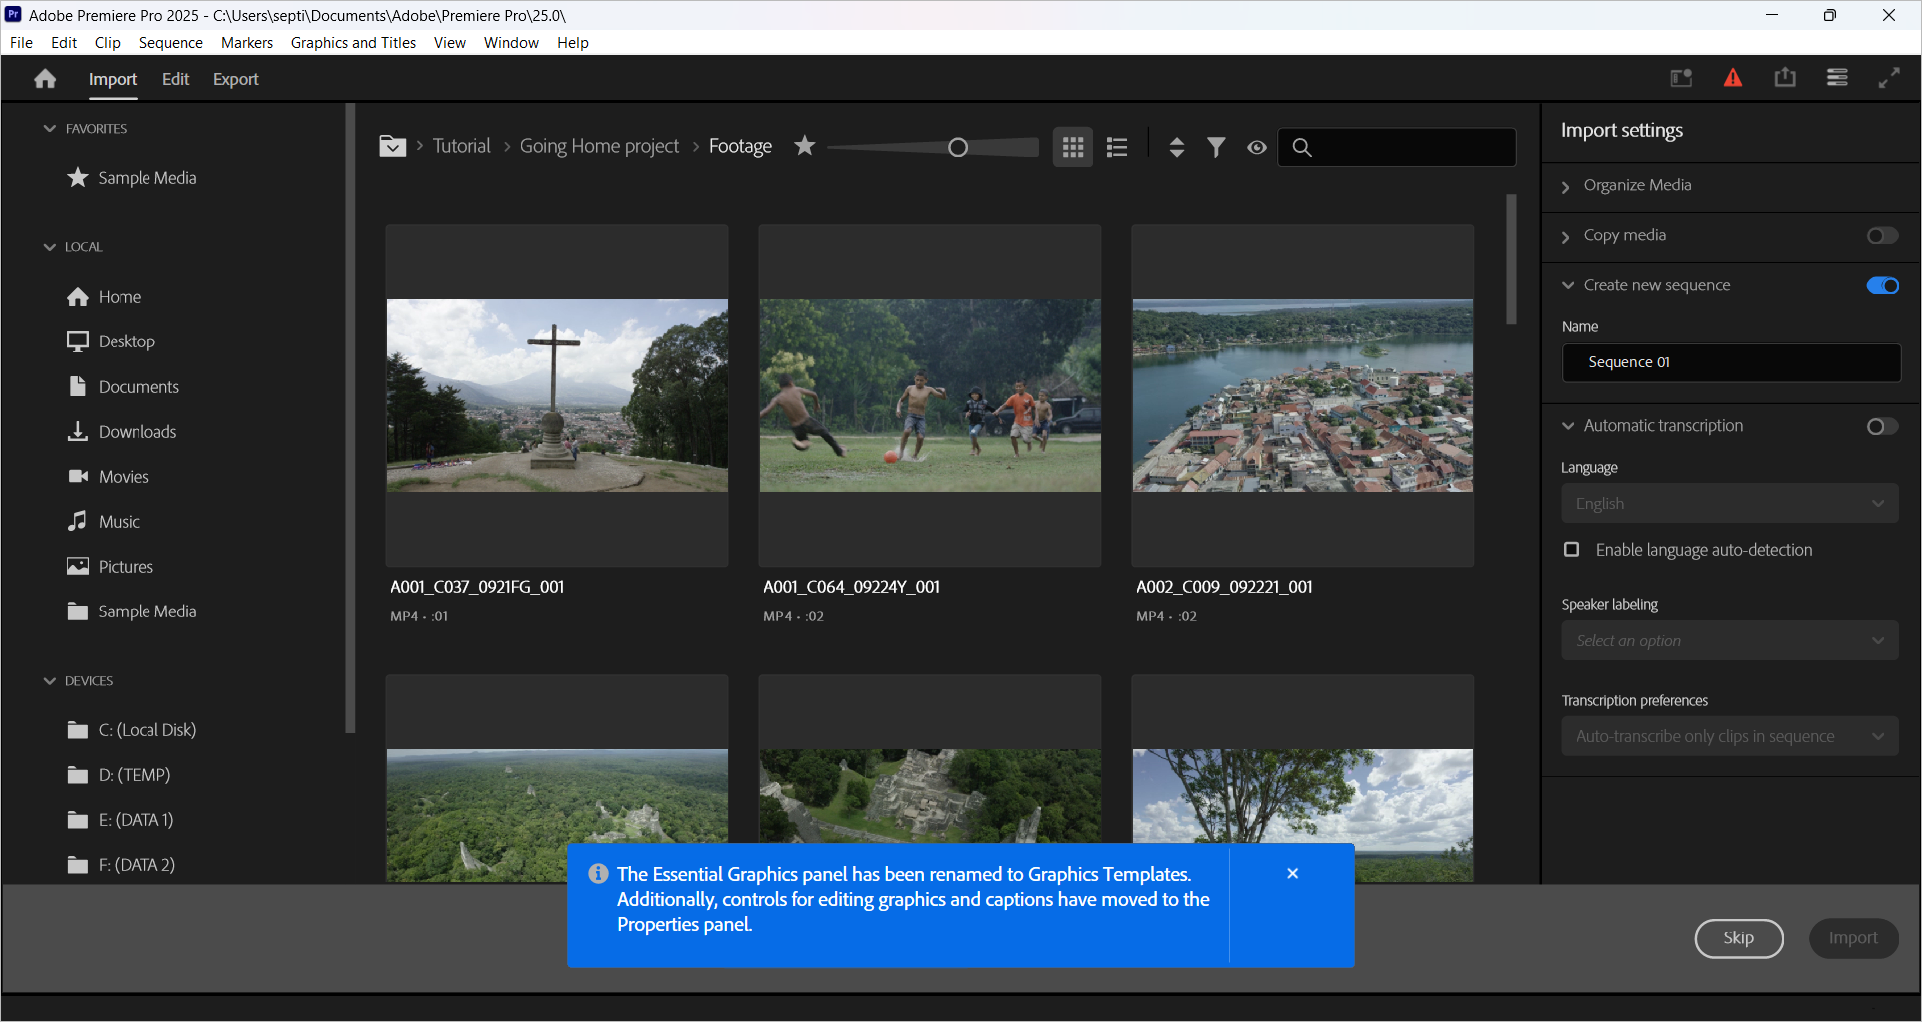The image size is (1922, 1022).
Task: Enable Copy media toggle
Action: click(1882, 235)
